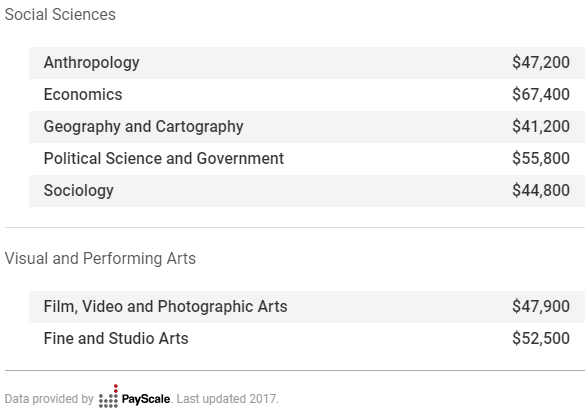Click the $67,400 Economics salary
585x411 pixels.
pos(541,94)
